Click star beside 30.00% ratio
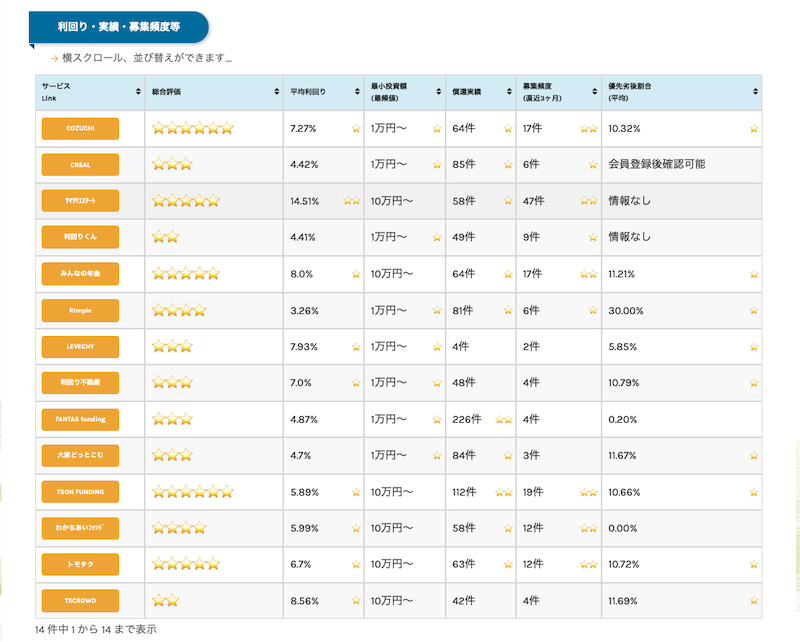The width and height of the screenshot is (800, 642). point(754,310)
